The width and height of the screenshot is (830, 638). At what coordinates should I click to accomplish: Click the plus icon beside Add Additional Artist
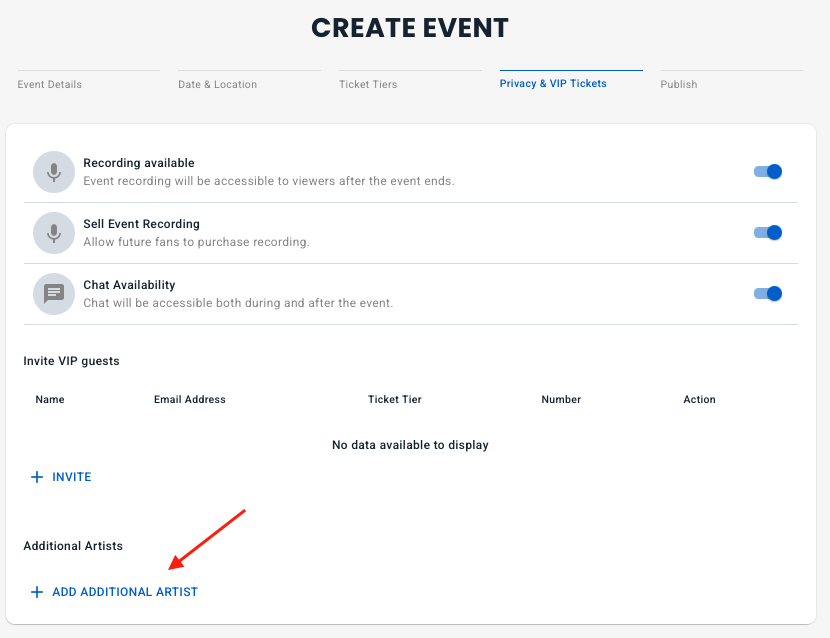coord(37,592)
